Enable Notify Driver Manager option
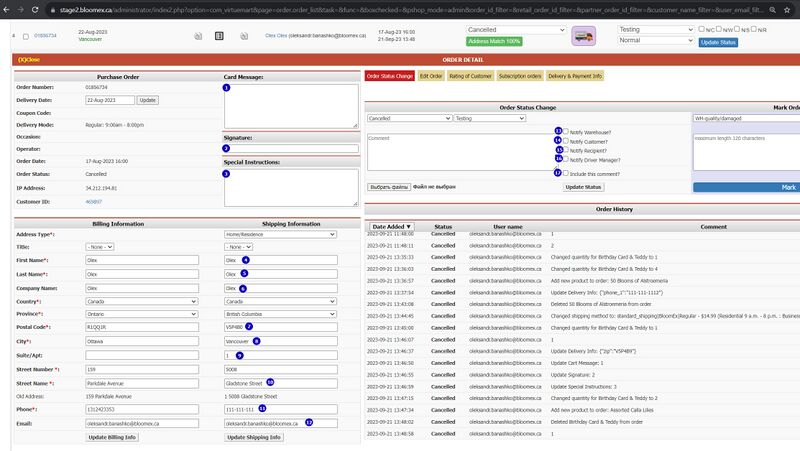Screen dimensions: 800x451 (566, 159)
